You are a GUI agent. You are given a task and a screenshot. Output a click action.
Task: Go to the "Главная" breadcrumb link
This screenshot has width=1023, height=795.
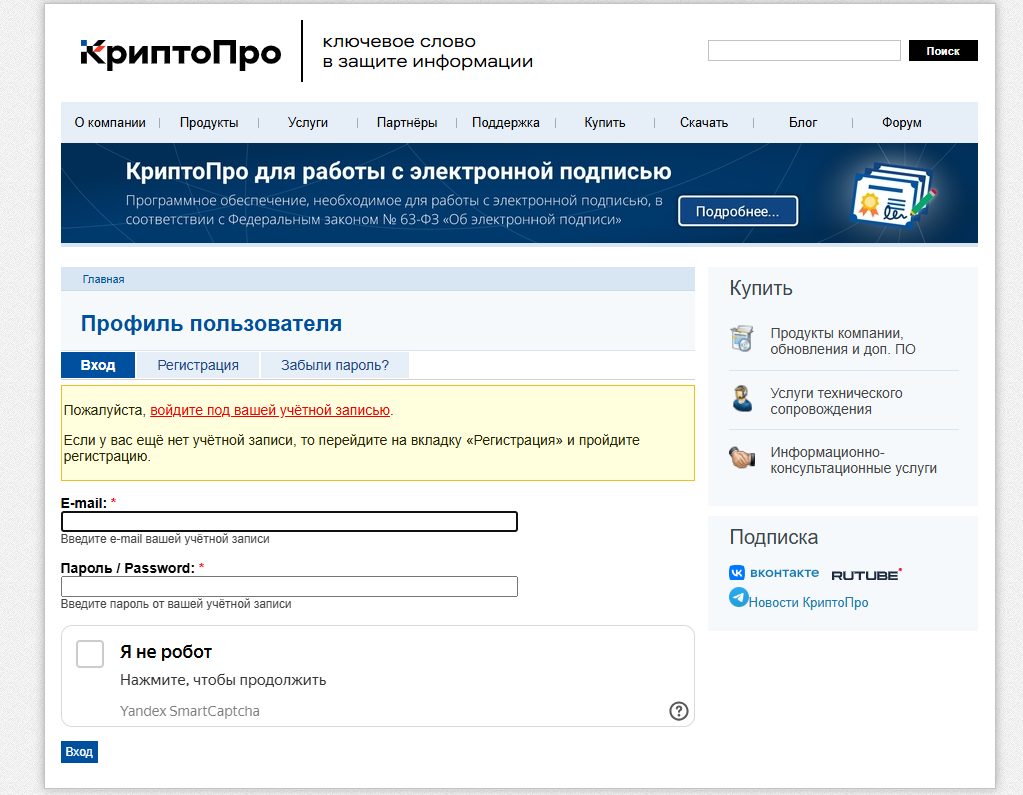(103, 279)
